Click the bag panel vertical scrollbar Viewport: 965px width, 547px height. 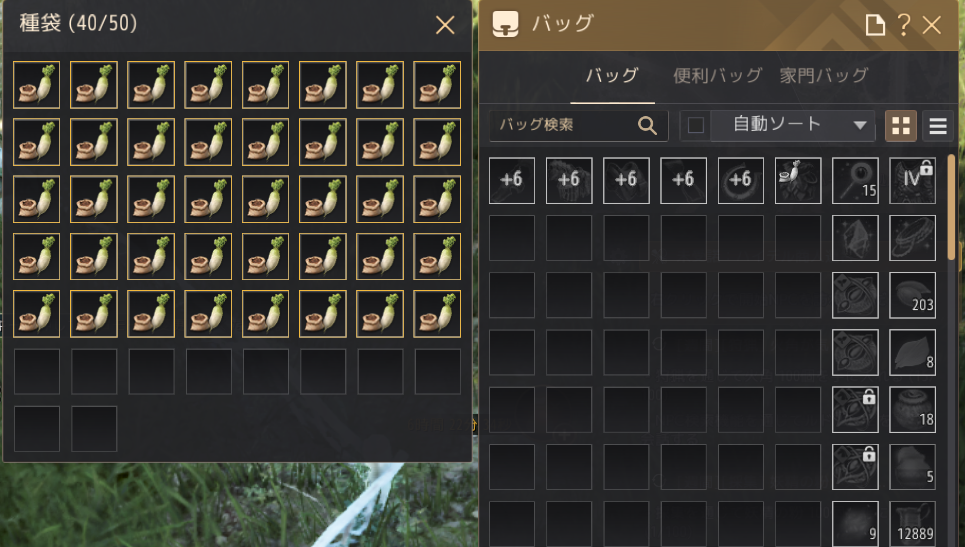952,208
